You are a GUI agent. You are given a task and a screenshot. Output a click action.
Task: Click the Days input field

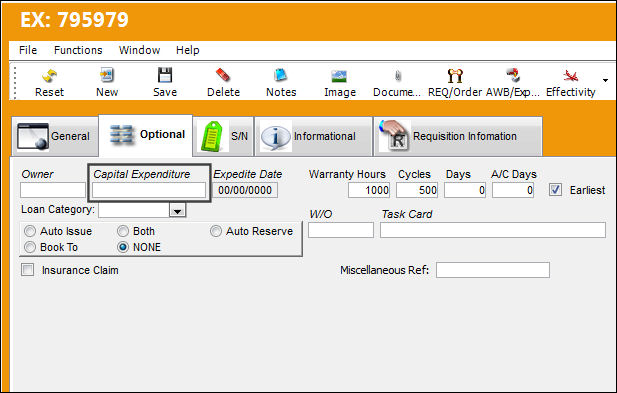pyautogui.click(x=465, y=190)
